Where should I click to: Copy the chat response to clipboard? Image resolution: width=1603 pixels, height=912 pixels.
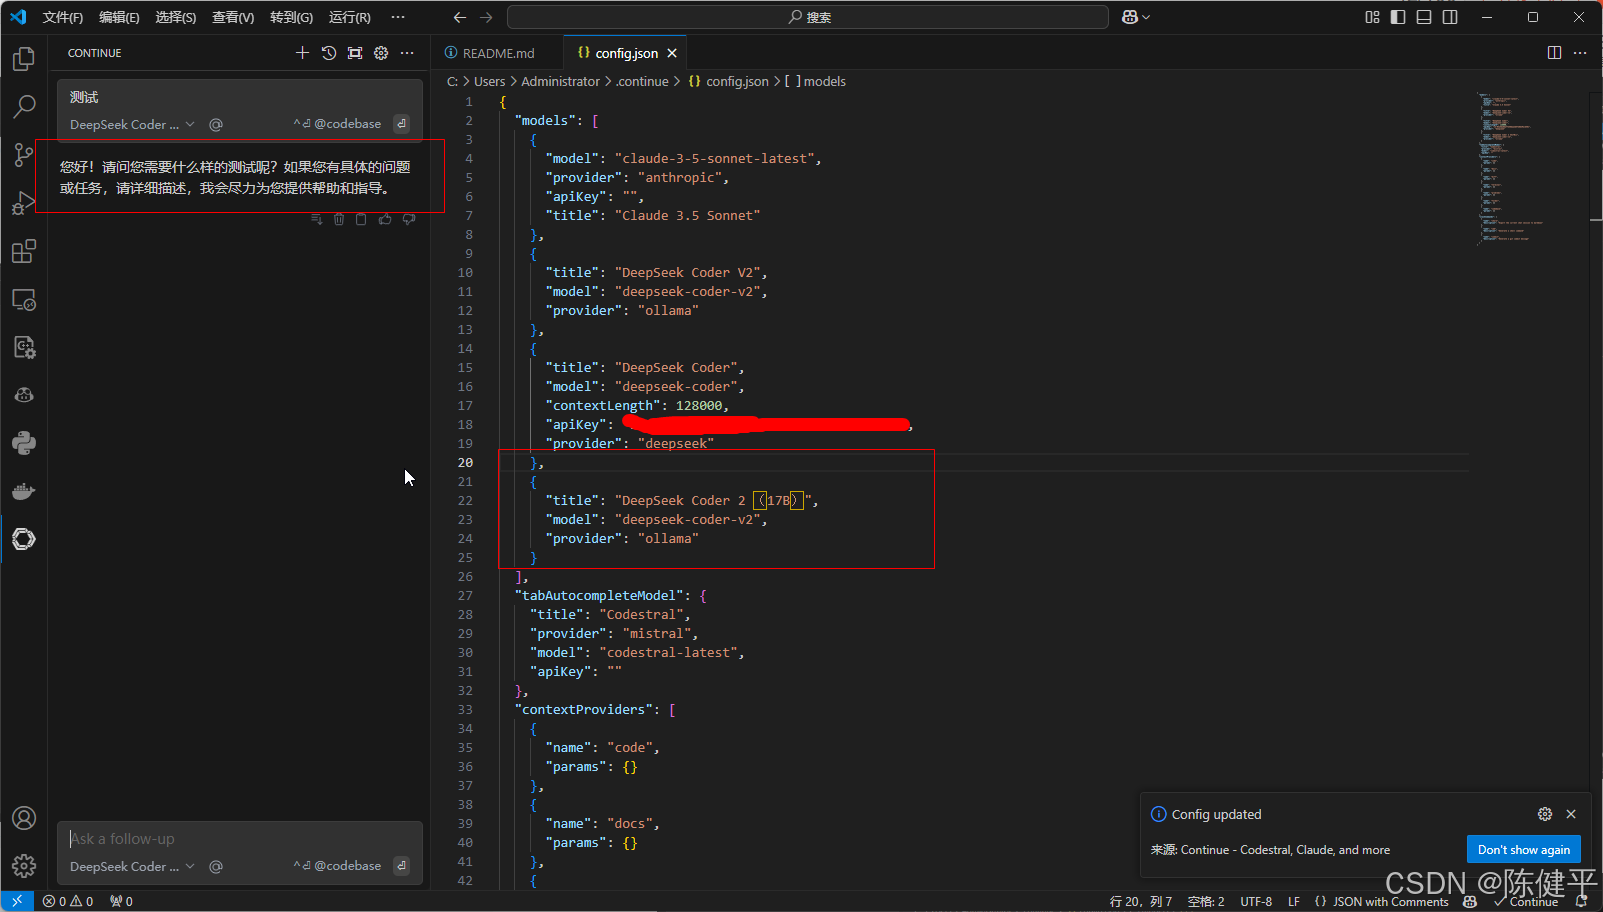click(x=361, y=219)
